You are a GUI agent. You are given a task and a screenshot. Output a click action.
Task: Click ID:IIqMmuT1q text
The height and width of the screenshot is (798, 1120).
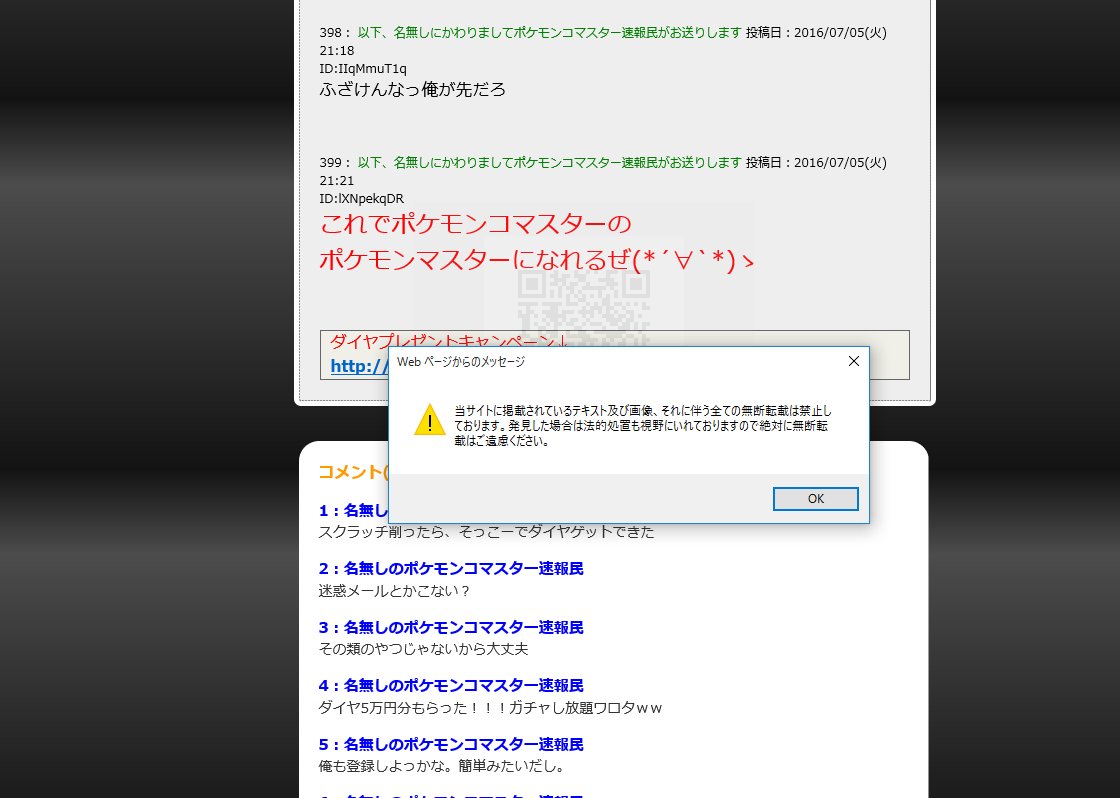click(x=363, y=69)
